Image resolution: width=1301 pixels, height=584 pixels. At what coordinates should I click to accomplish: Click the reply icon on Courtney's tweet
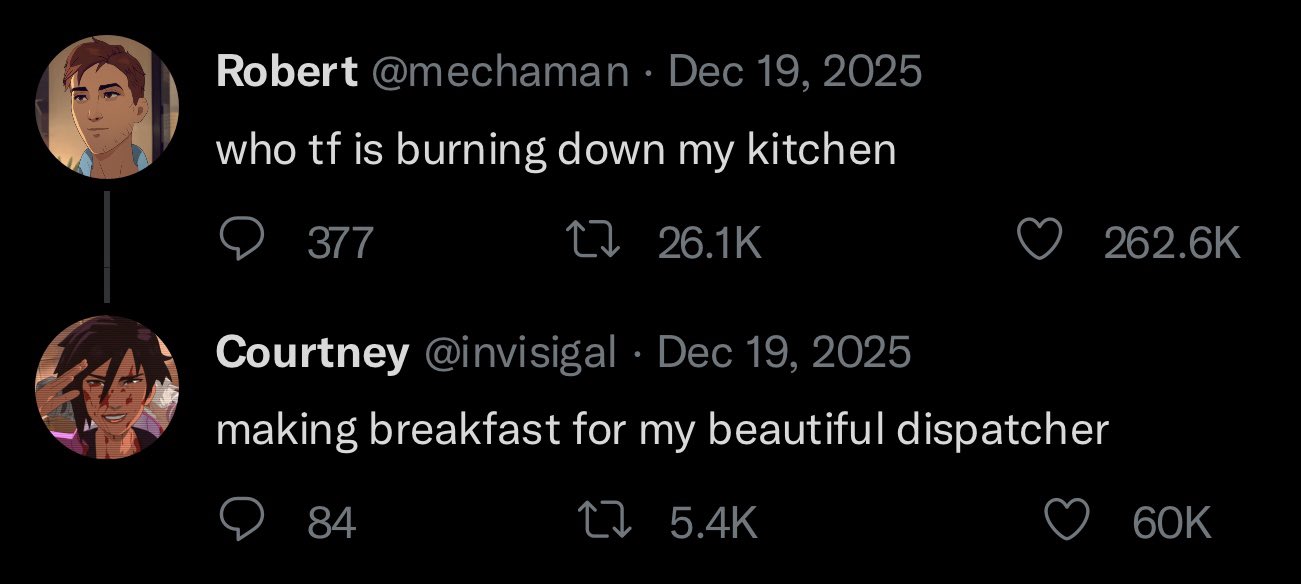click(240, 521)
